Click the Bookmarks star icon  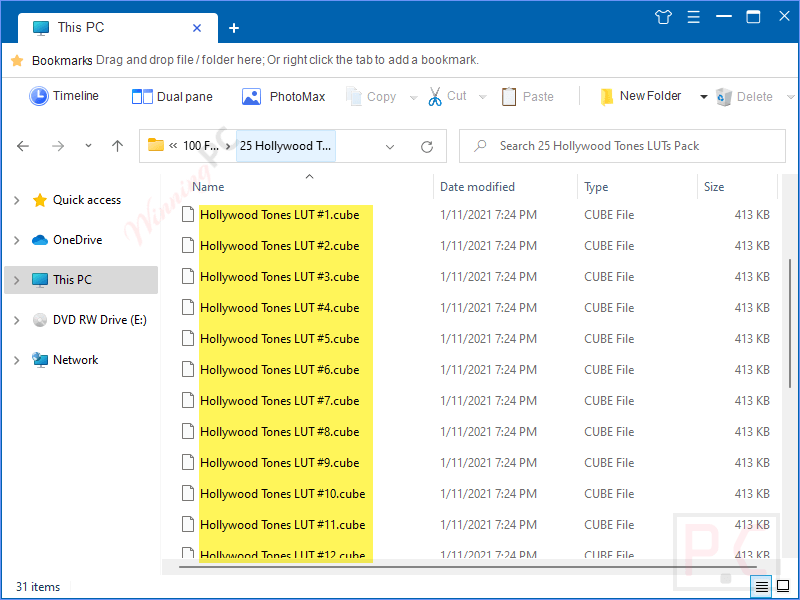click(17, 60)
